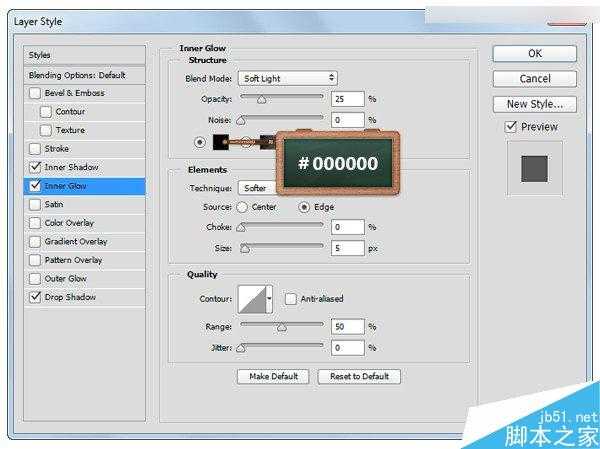Click the Size value input field
Viewport: 600px width, 449px height.
tap(347, 245)
